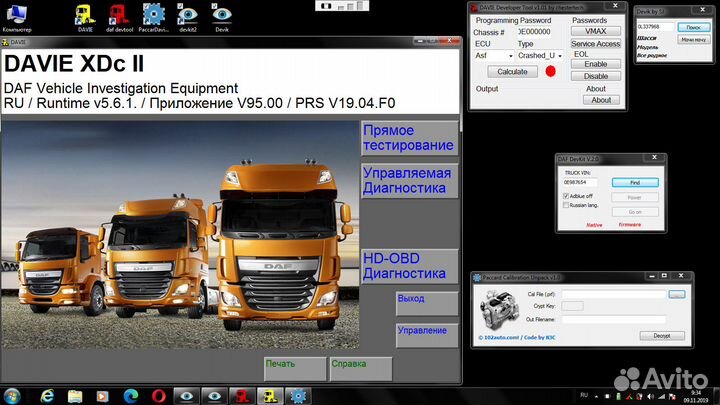Click the EOL Disable button
The height and width of the screenshot is (405, 720).
(x=596, y=76)
